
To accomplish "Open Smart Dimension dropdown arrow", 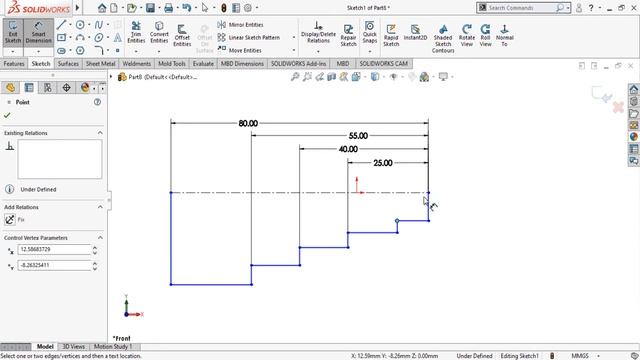I will point(38,52).
